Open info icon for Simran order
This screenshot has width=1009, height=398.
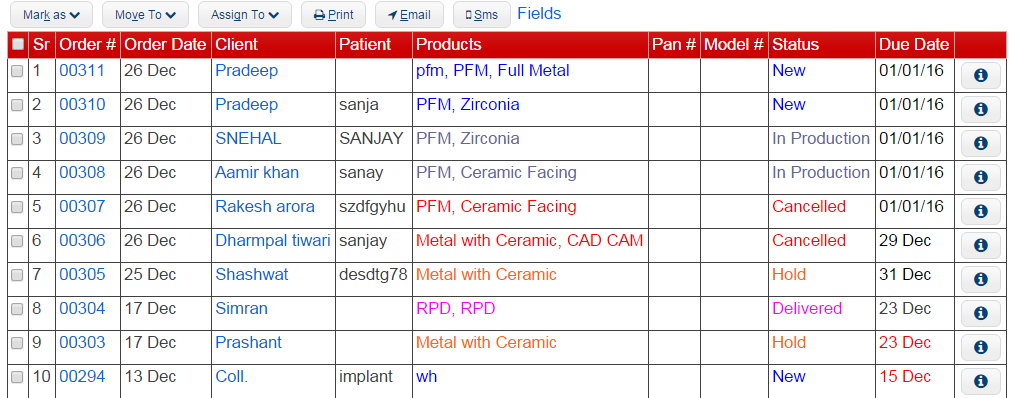[981, 313]
